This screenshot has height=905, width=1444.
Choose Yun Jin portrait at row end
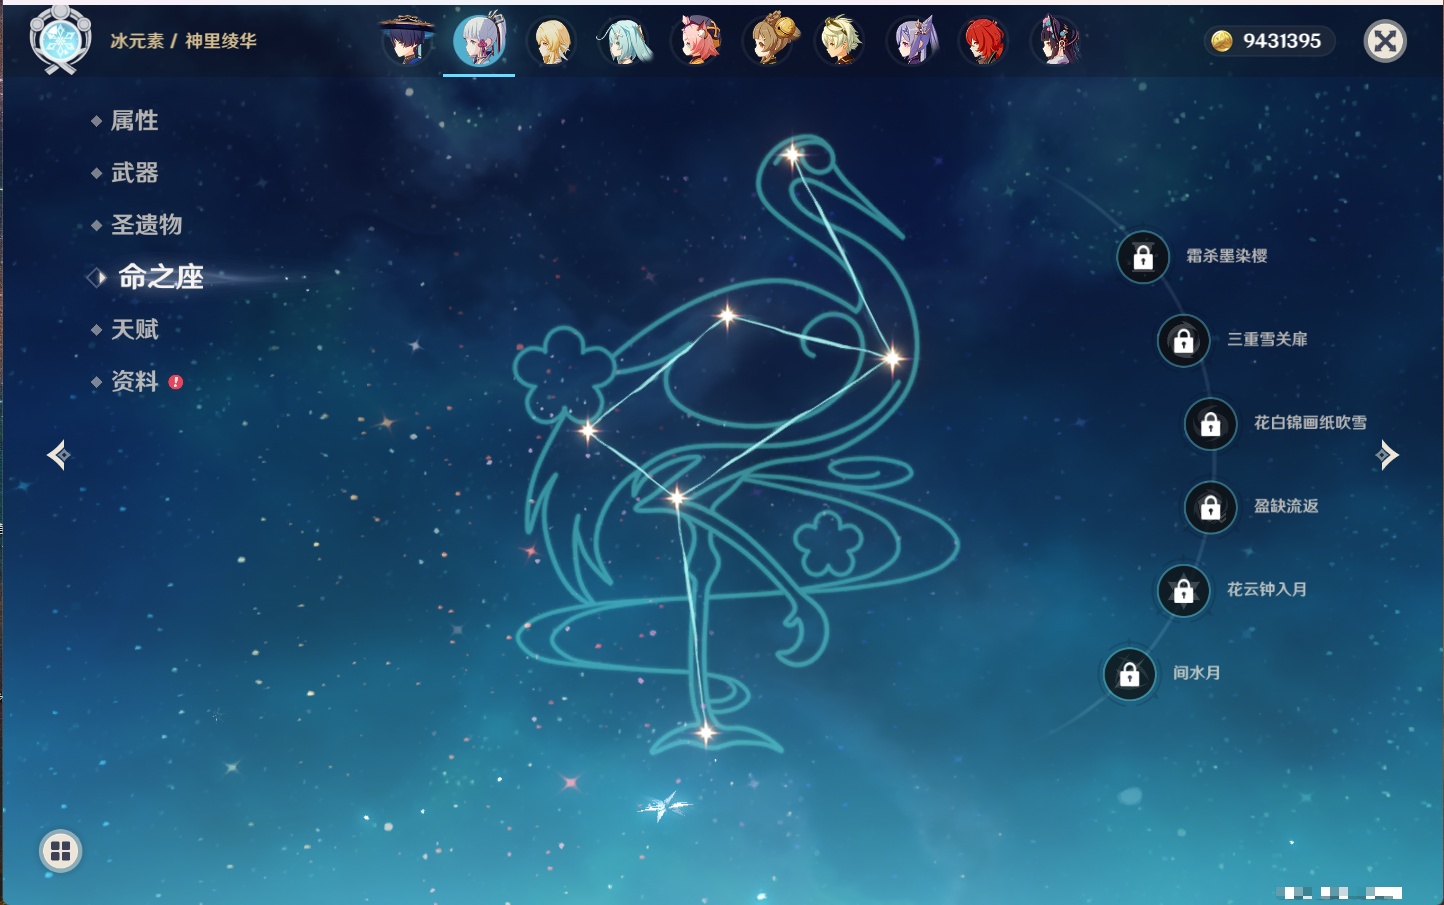1057,42
